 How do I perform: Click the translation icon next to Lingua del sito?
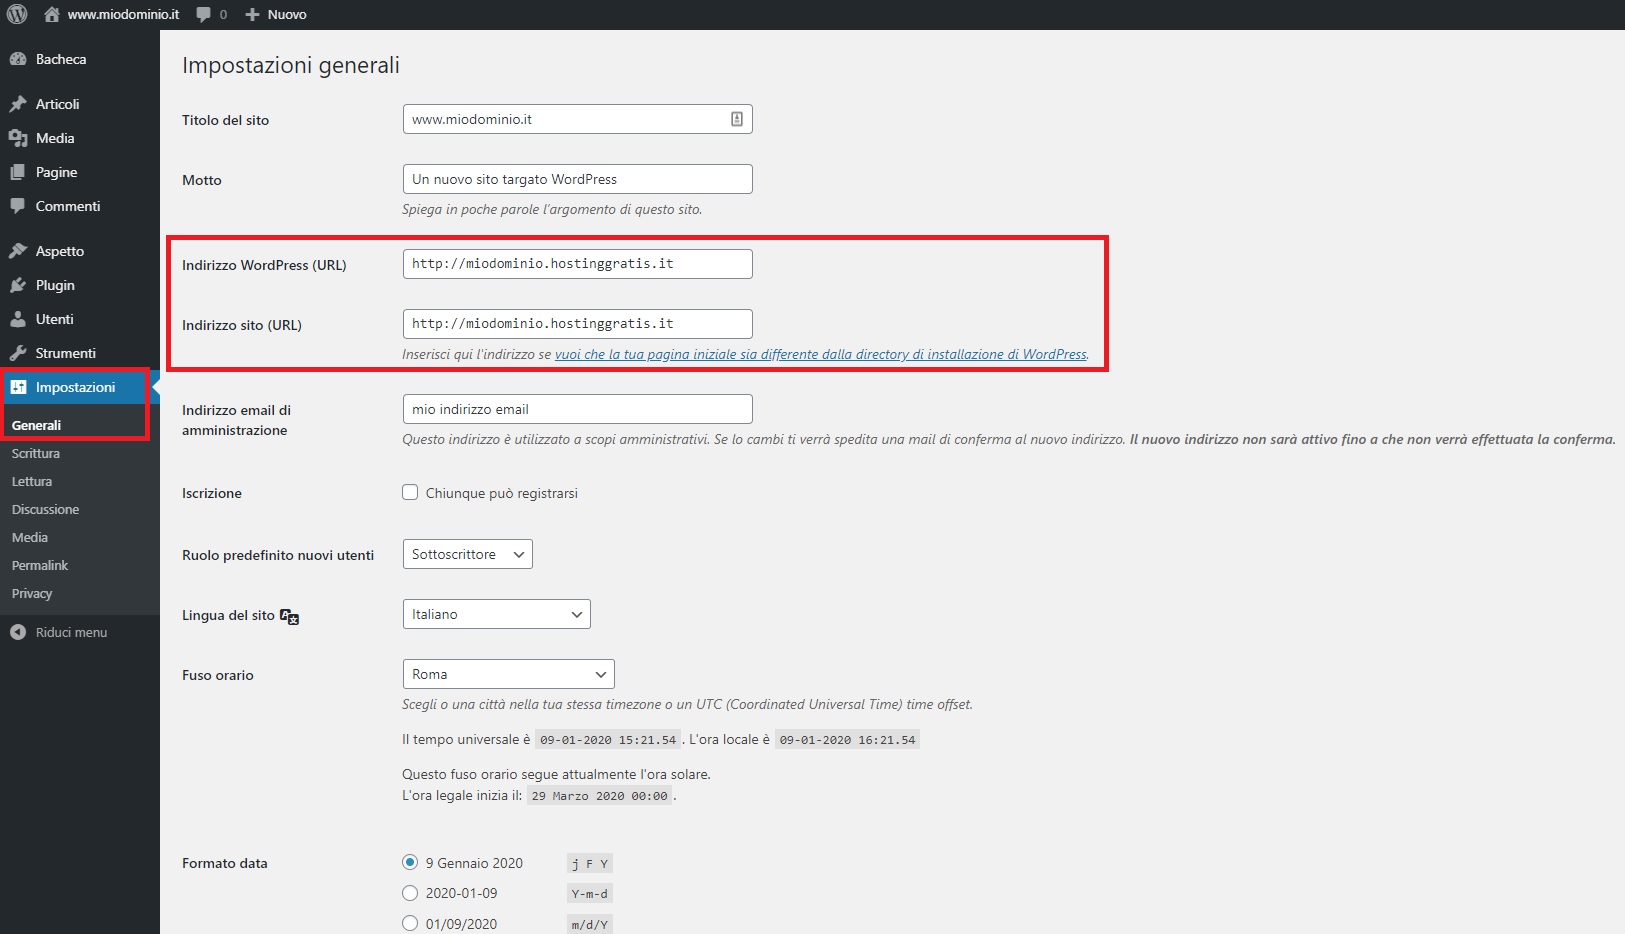click(x=289, y=616)
